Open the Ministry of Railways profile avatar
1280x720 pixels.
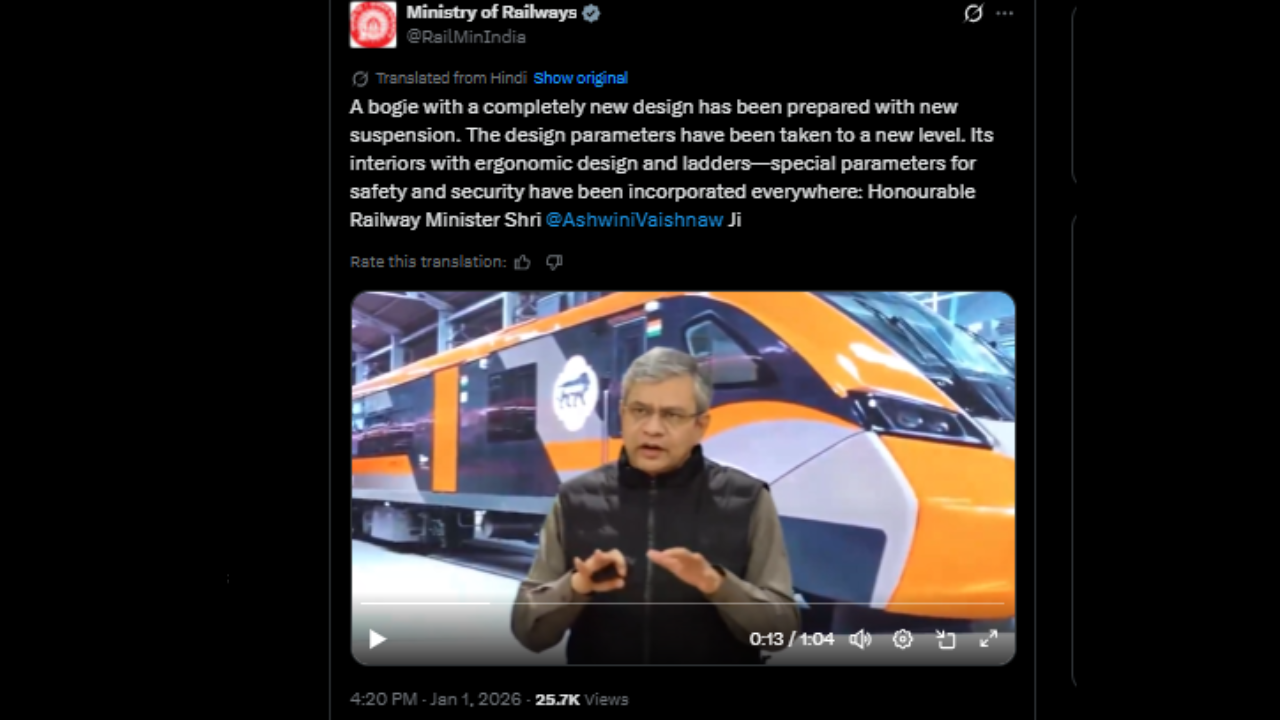click(x=373, y=24)
